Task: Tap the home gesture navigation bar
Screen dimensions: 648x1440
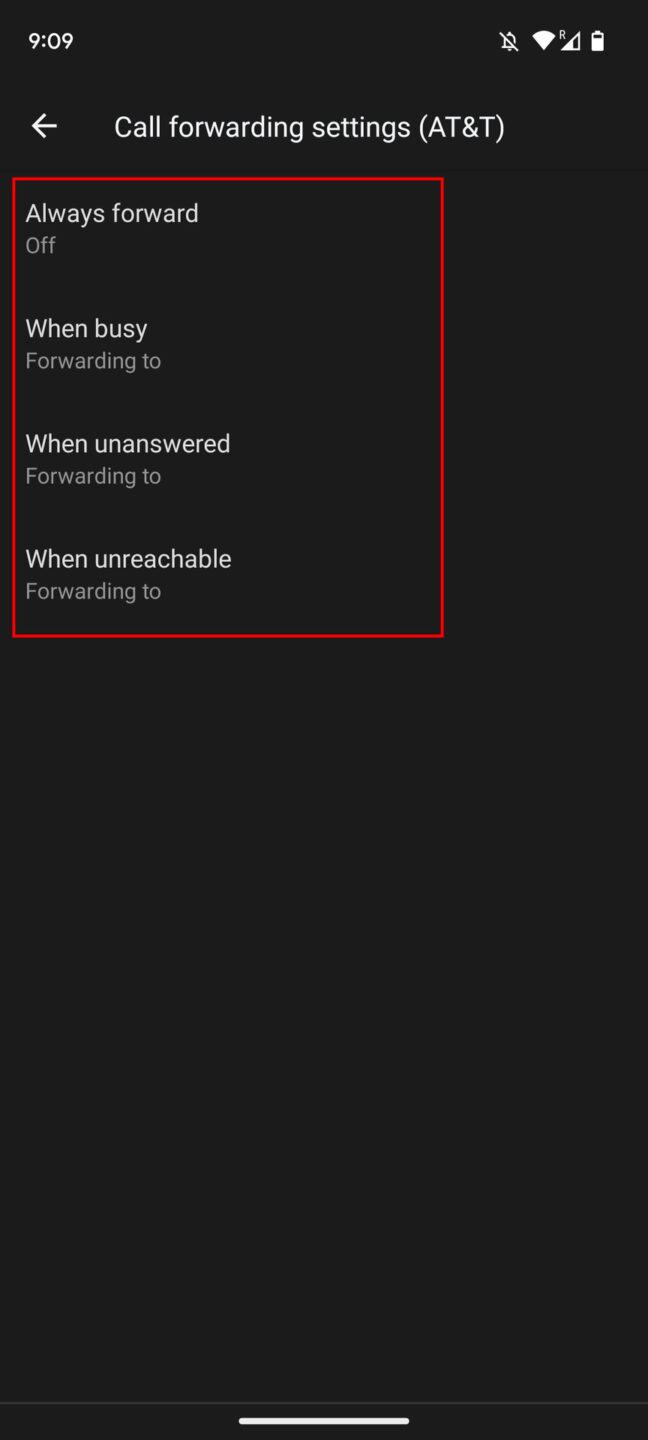Action: 324,1420
